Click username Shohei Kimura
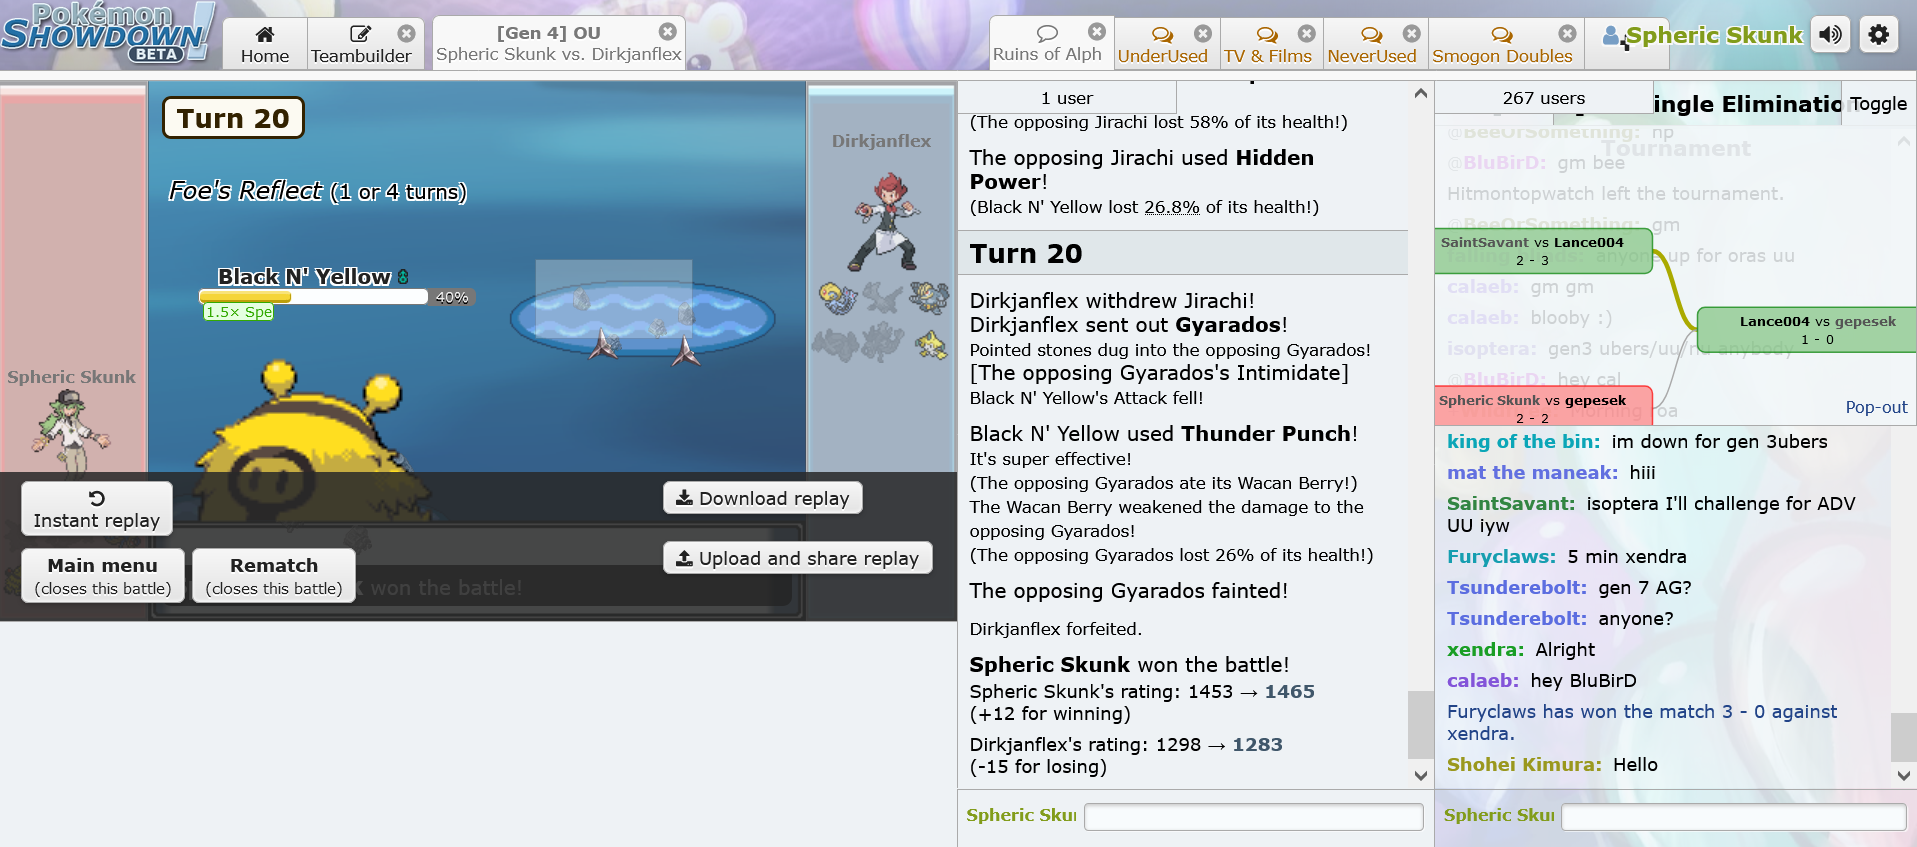Viewport: 1917px width, 847px height. 1524,765
